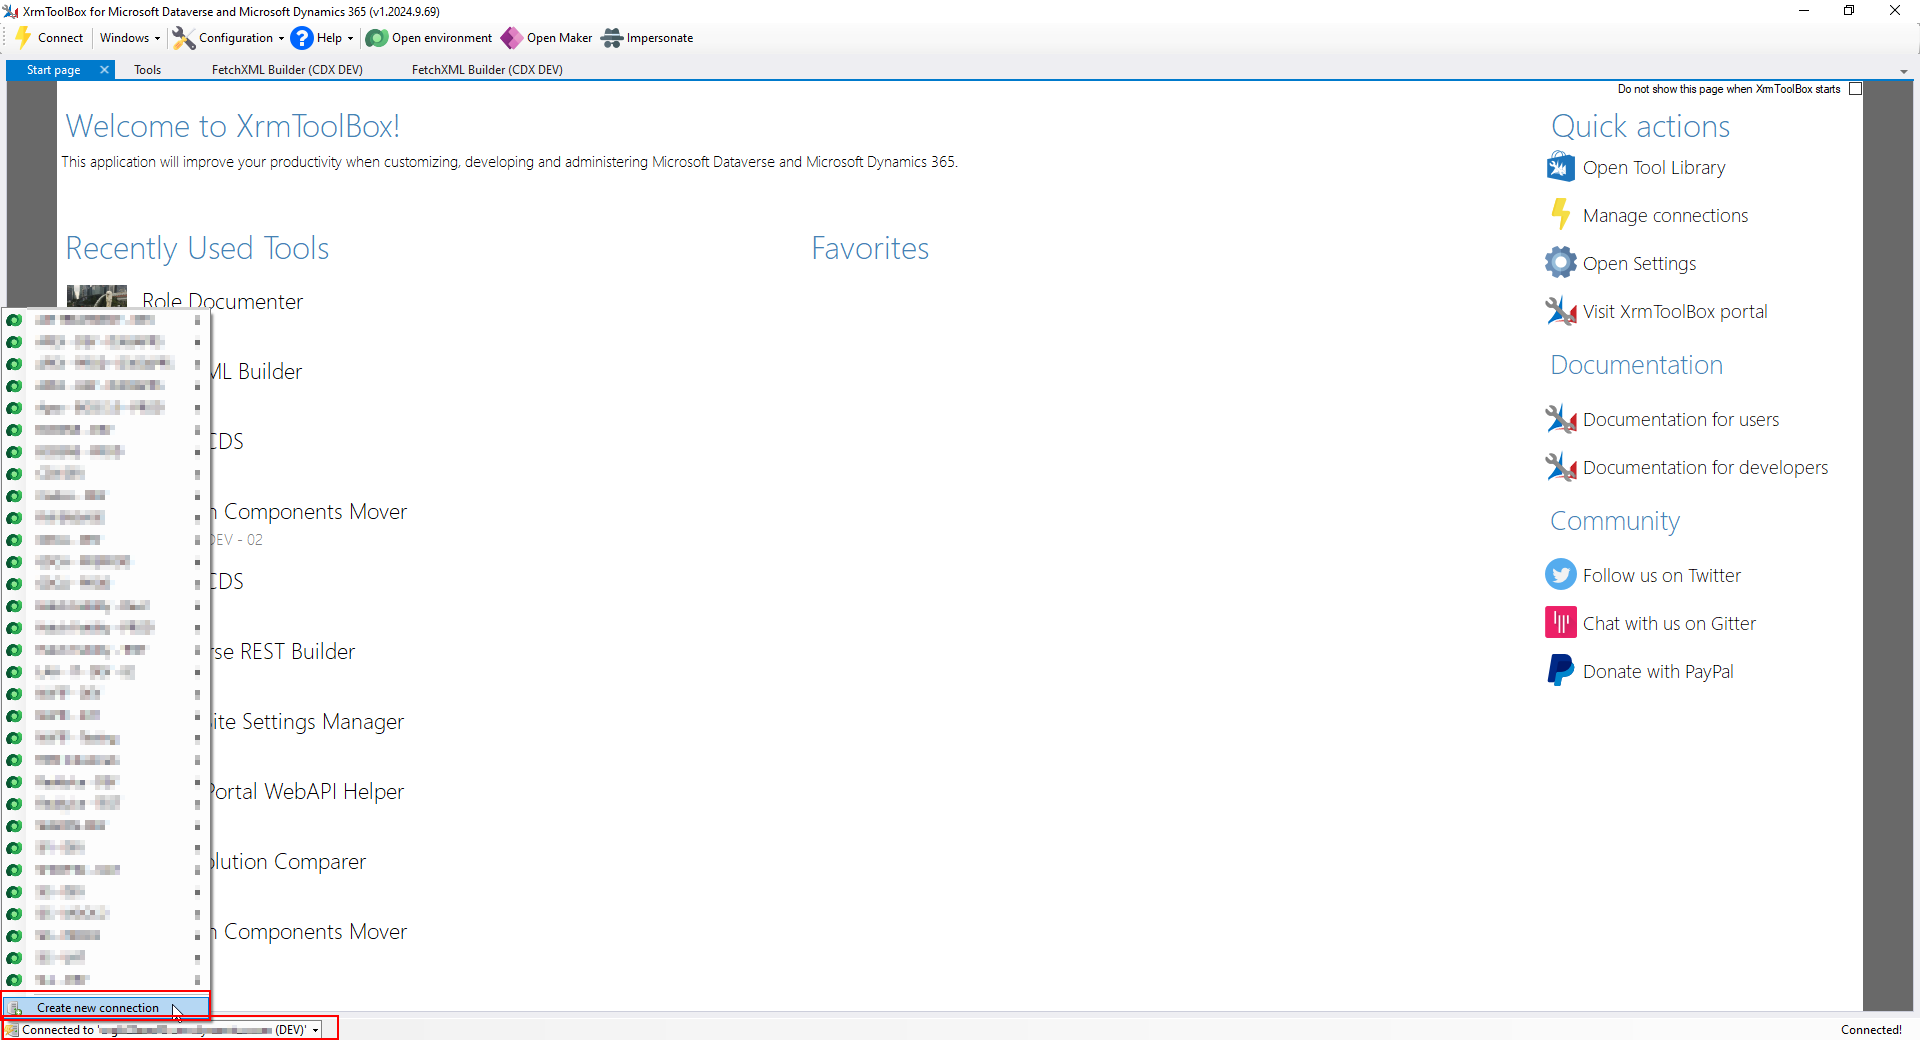Open the Portal WebAPI Helper recent tool
Screen dimensions: 1920x1040
coord(306,791)
